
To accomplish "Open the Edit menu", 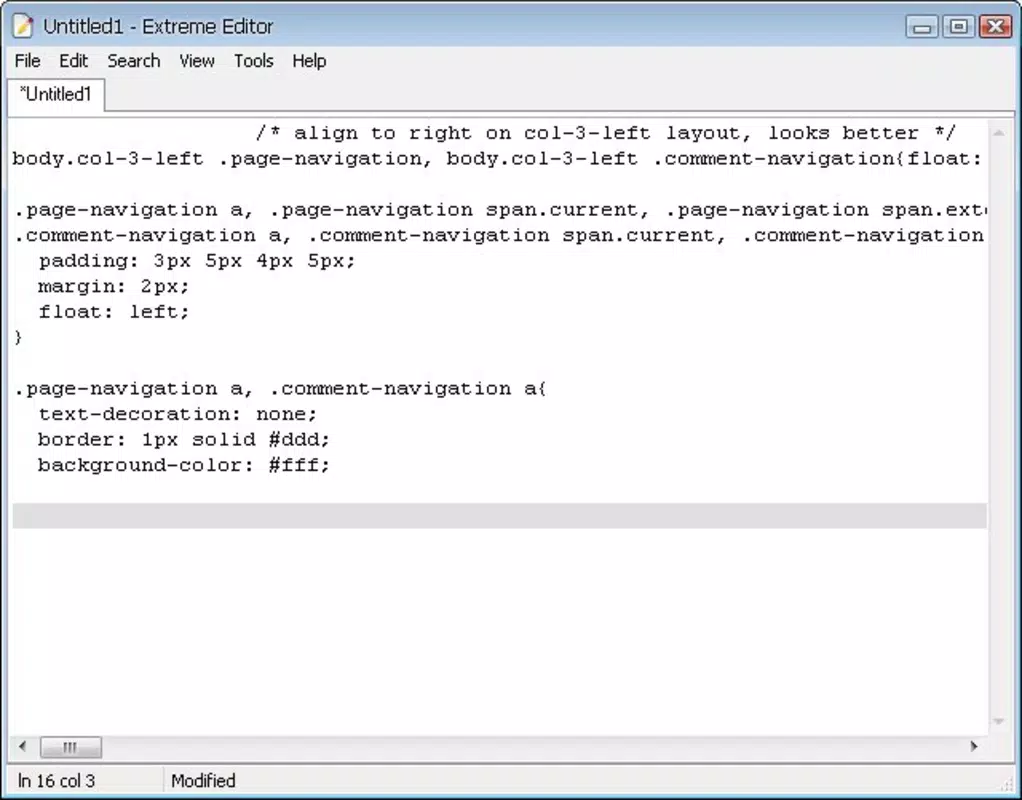I will tap(73, 61).
